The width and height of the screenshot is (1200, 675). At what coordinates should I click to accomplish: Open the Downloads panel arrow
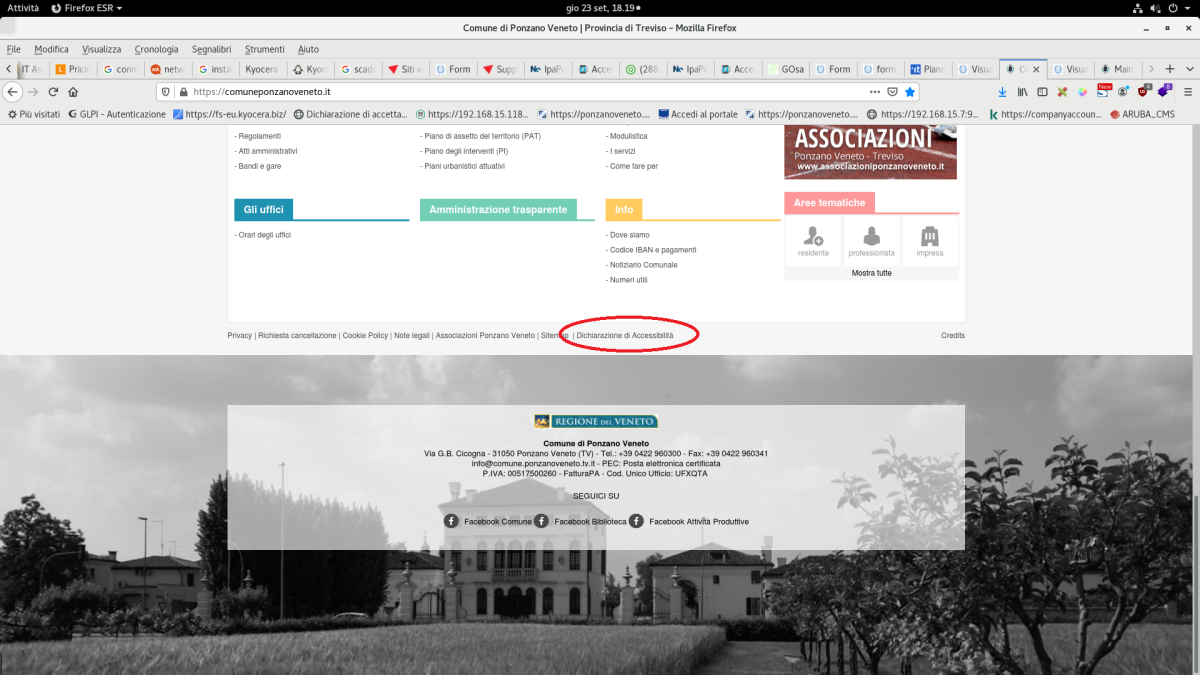point(1003,91)
